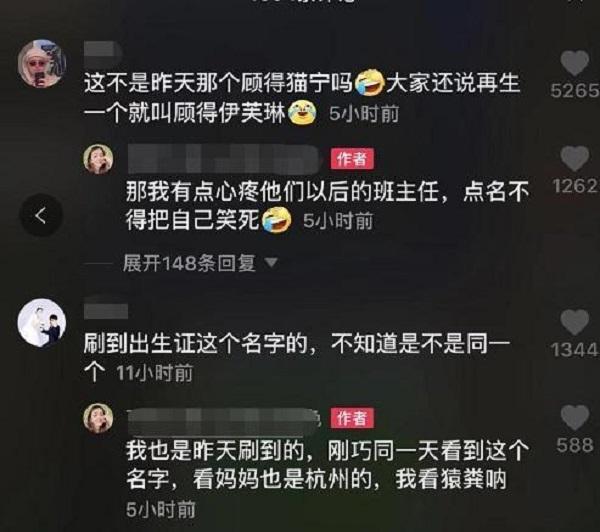Viewport: 600px width, 532px height.
Task: Reply to comment 那我有点心疼他们以后的班主任
Action: (328, 206)
